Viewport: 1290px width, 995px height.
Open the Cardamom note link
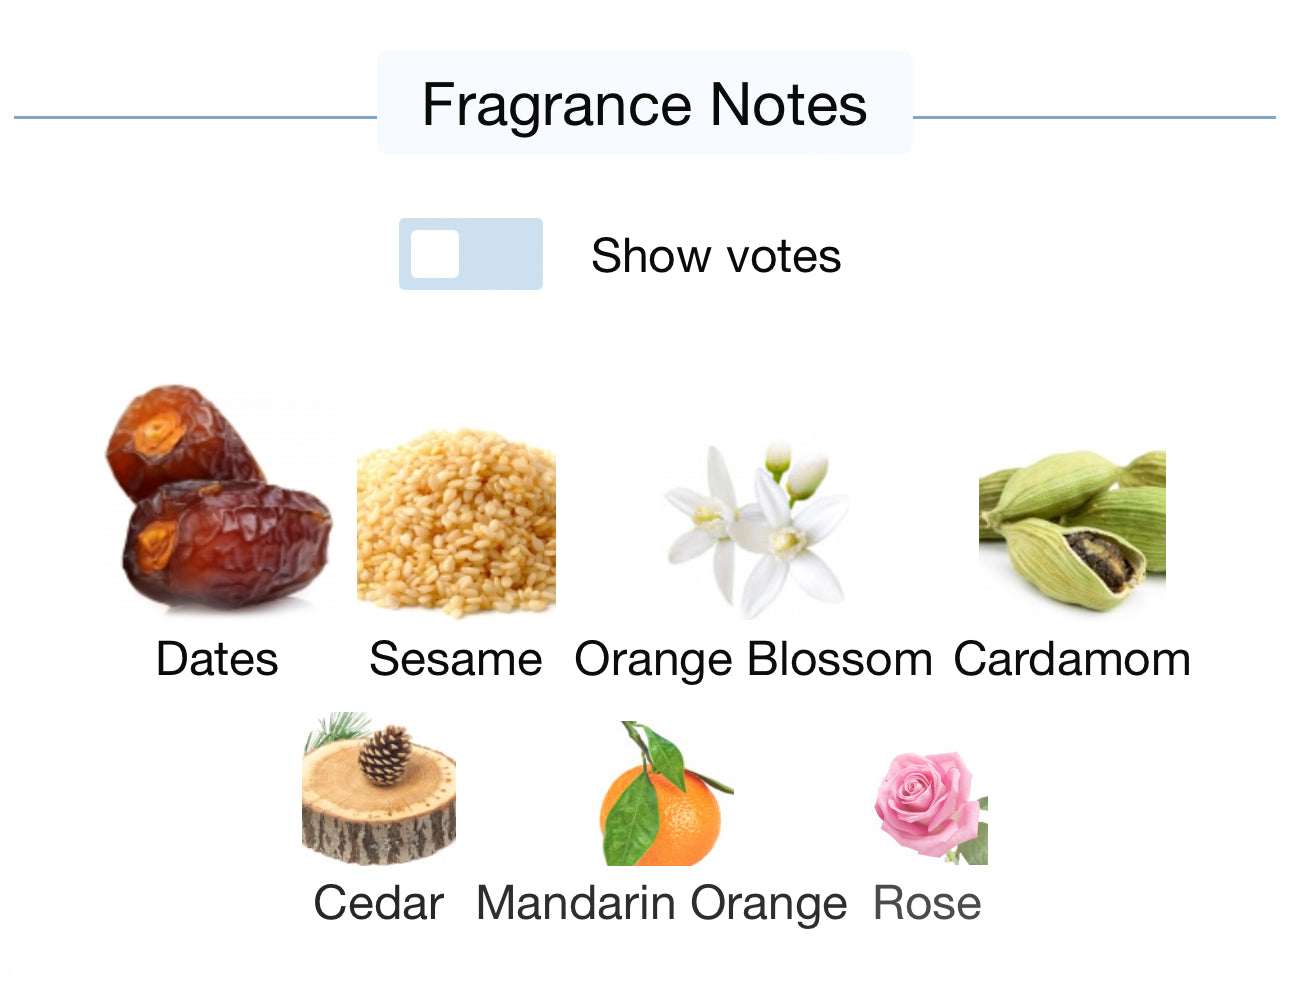(1072, 660)
